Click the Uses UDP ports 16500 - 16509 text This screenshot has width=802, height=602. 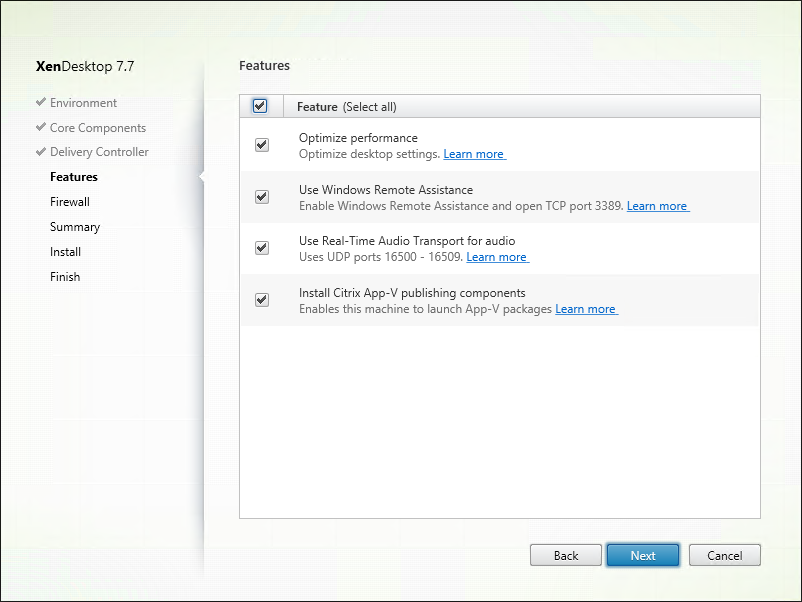pyautogui.click(x=381, y=257)
